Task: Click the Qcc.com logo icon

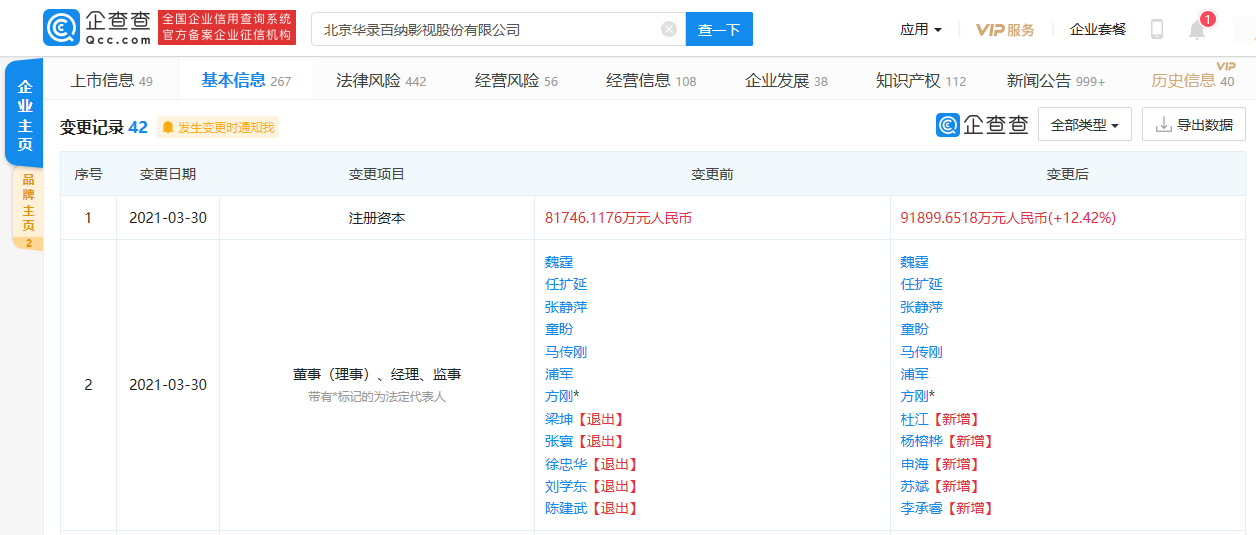Action: click(x=62, y=28)
